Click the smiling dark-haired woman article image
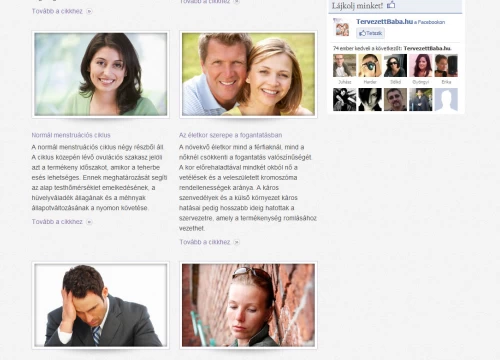Viewport: 500px width, 360px height. click(x=101, y=74)
